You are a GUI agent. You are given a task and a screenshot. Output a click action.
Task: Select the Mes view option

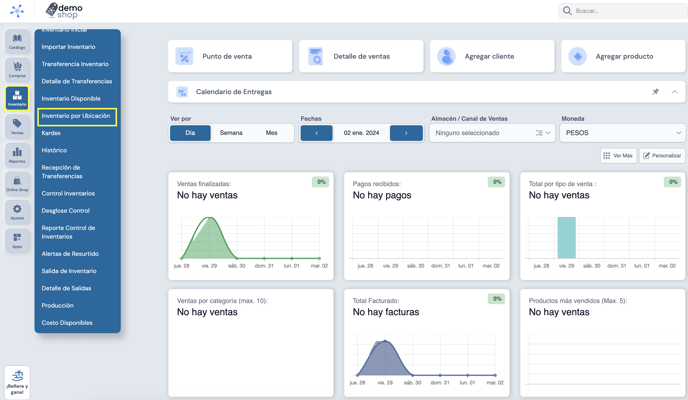[x=272, y=133]
